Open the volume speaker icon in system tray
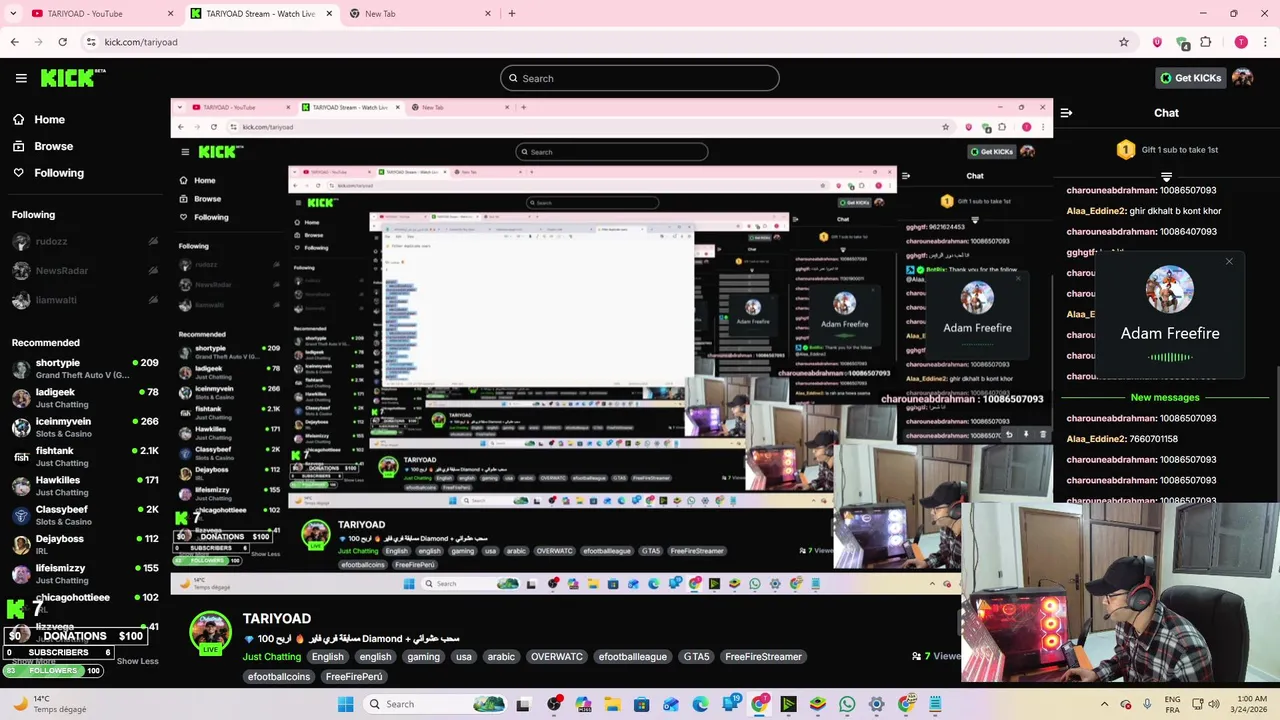 (1213, 704)
